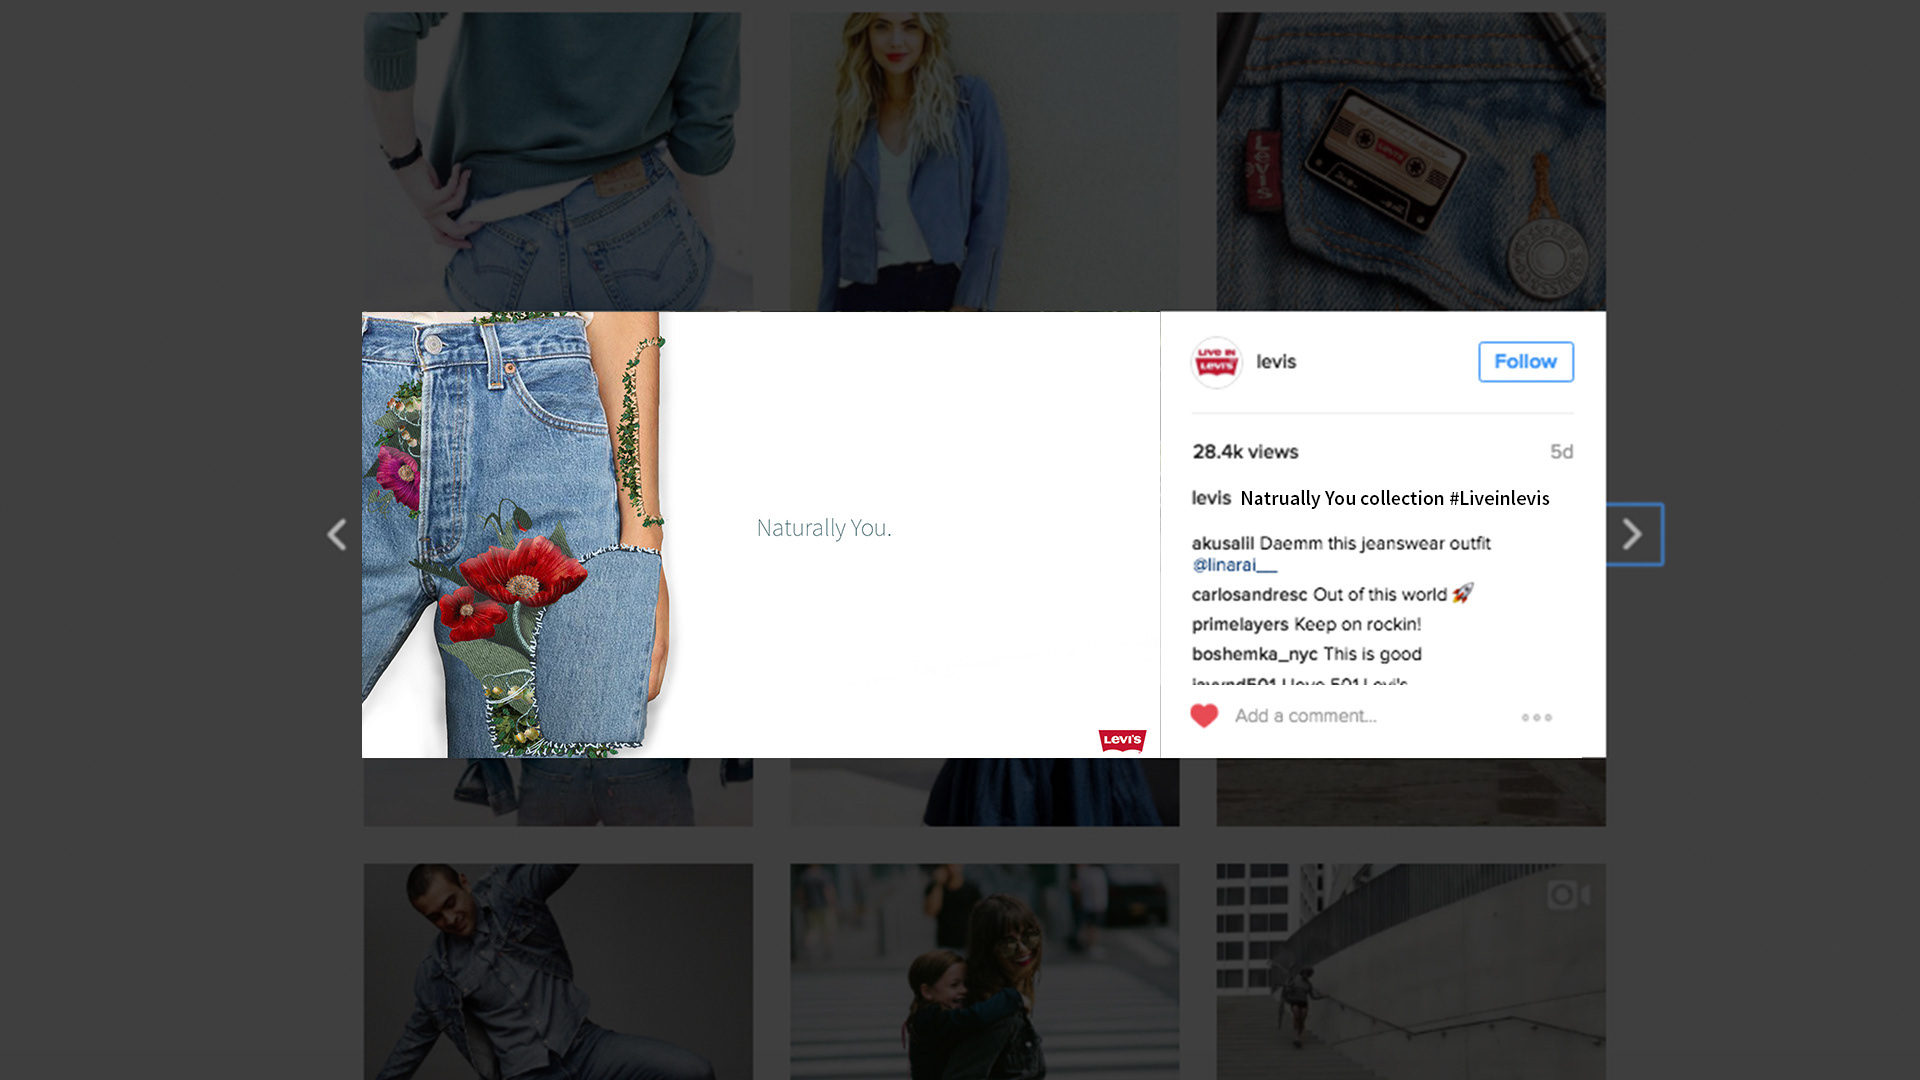Open thumbnail of green sweater and jeans

pos(558,161)
